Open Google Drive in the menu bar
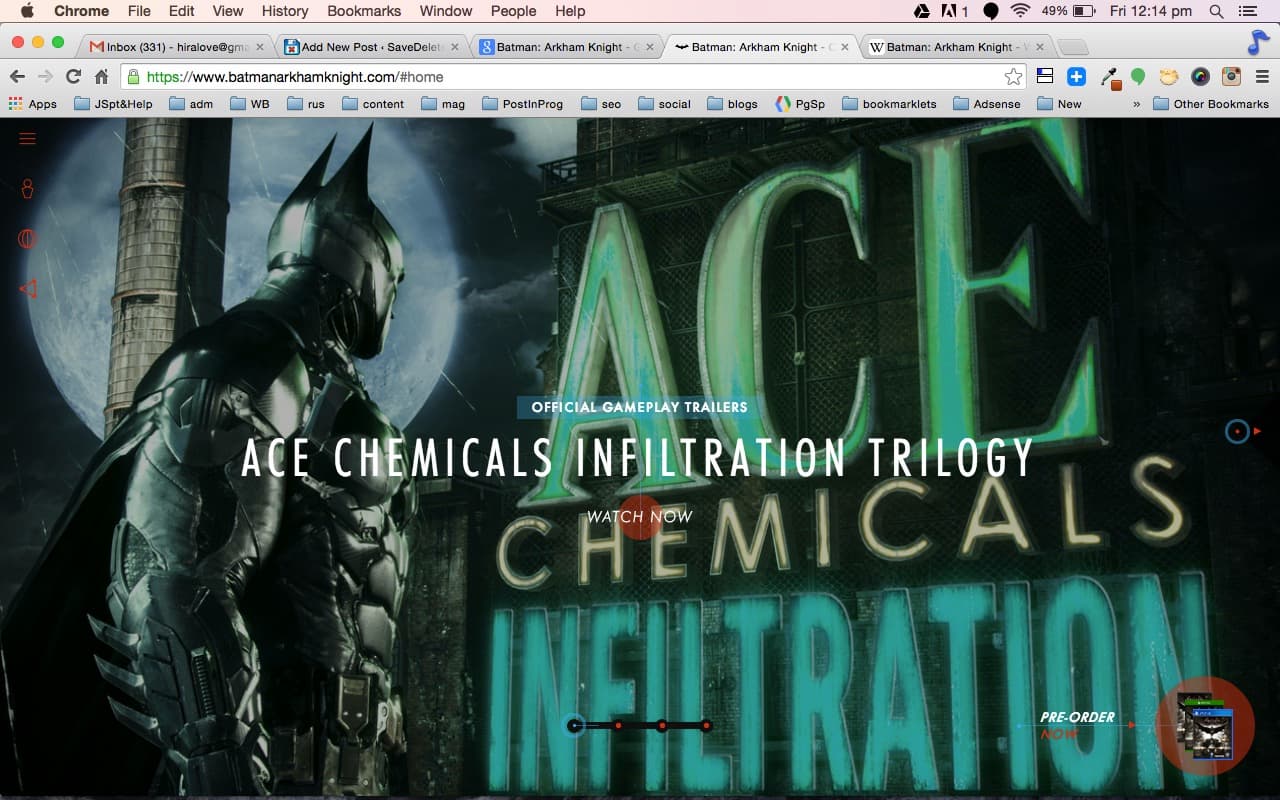This screenshot has height=800, width=1280. [x=921, y=11]
